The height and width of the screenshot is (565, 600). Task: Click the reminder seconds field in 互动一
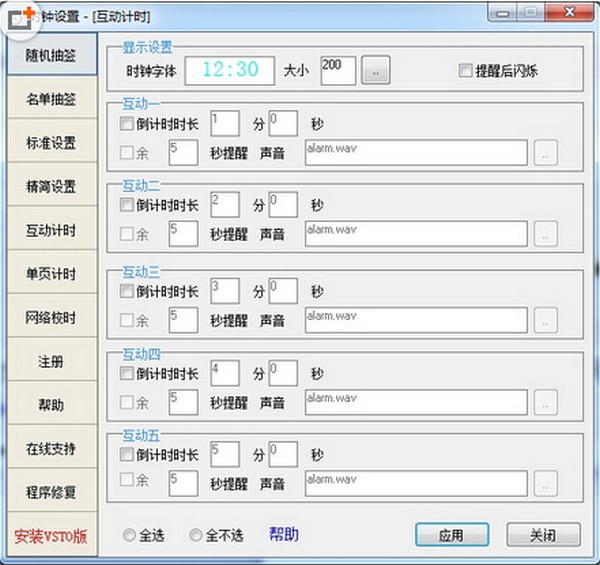pos(183,153)
